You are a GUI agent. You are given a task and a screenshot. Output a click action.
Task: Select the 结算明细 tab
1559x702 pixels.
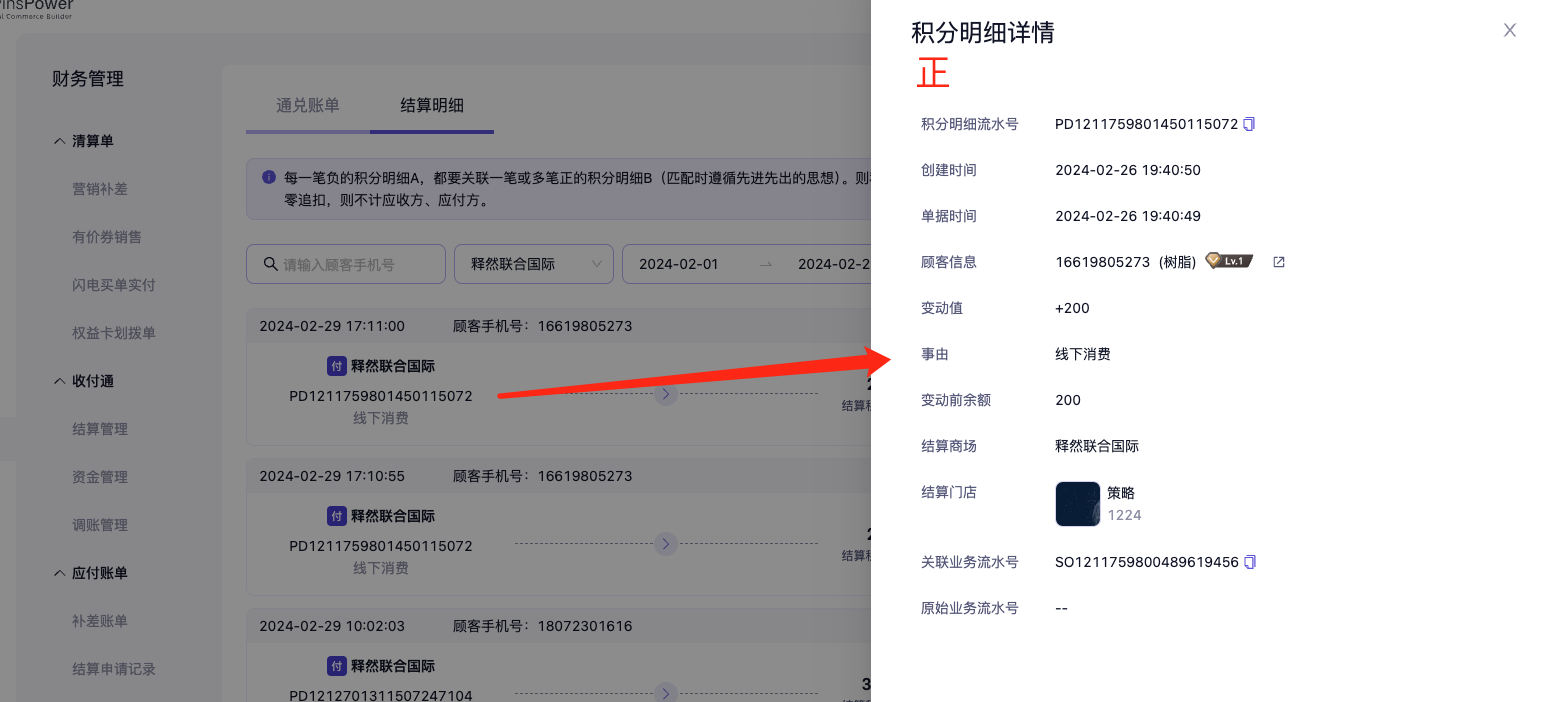[x=431, y=105]
